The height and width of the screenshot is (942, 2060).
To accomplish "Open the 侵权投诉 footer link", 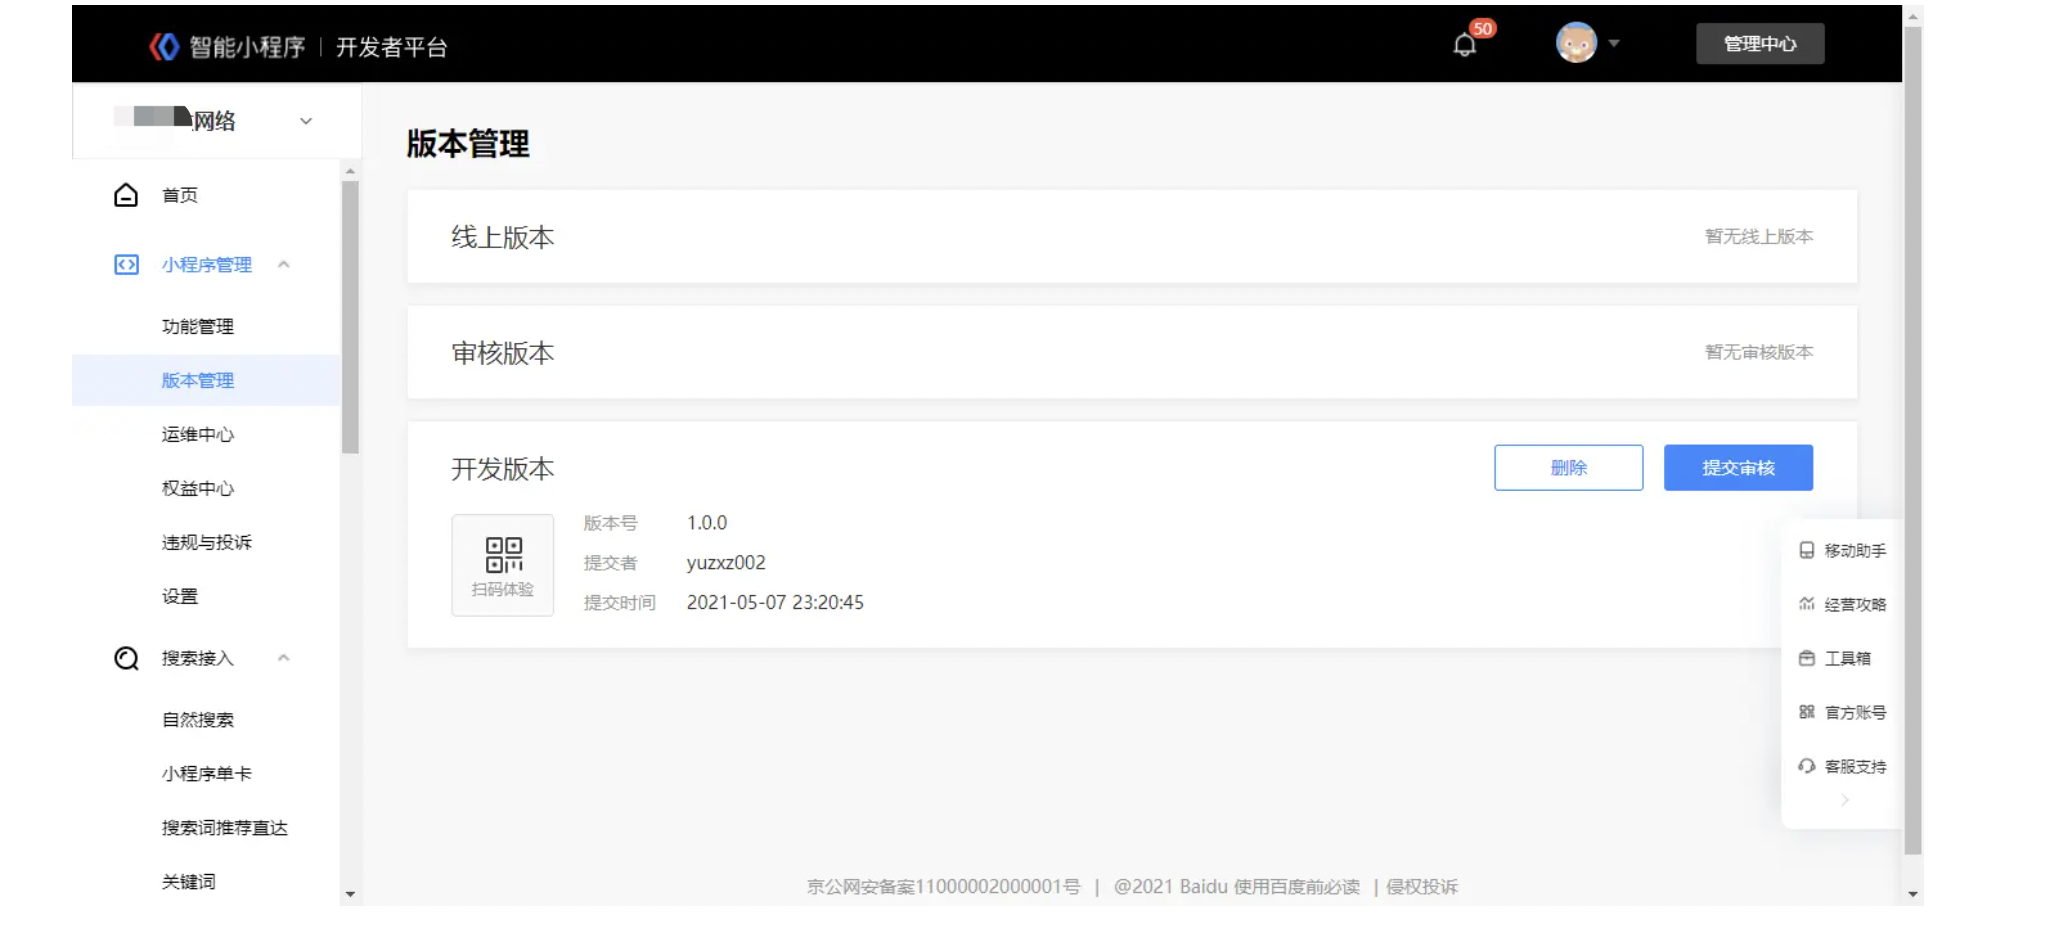I will pyautogui.click(x=1422, y=887).
